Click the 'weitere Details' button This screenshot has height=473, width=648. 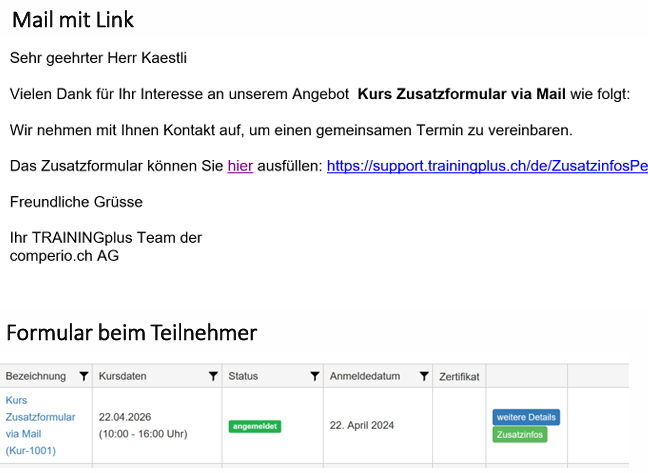526,417
